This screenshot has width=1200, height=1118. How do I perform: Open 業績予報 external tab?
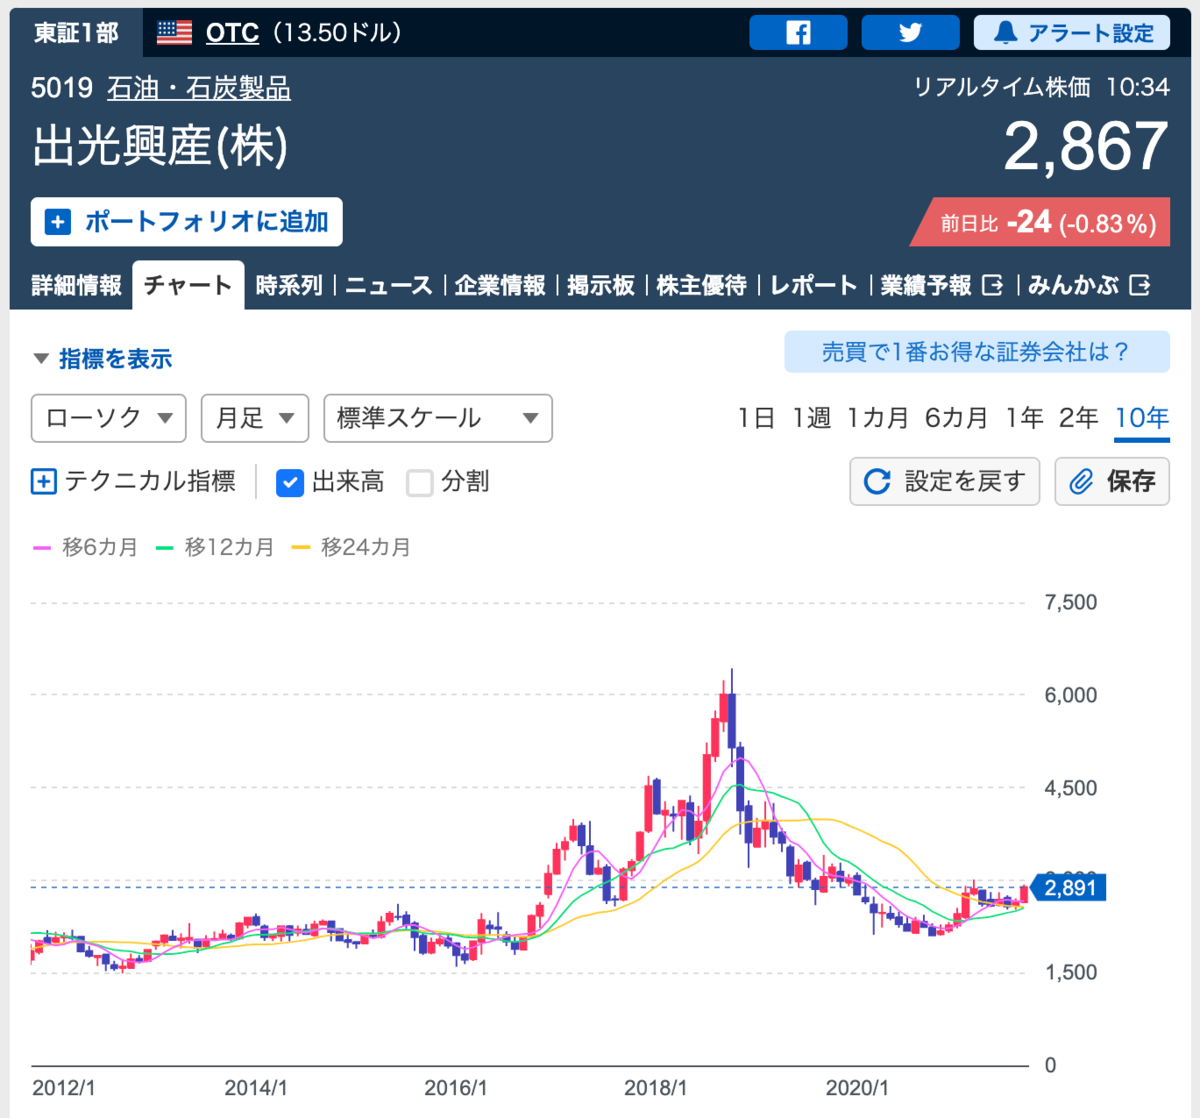coord(941,286)
